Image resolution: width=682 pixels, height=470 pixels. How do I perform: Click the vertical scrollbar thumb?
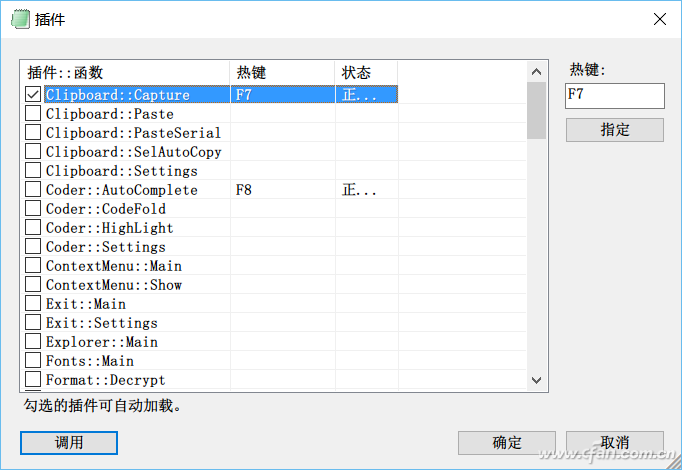point(536,110)
